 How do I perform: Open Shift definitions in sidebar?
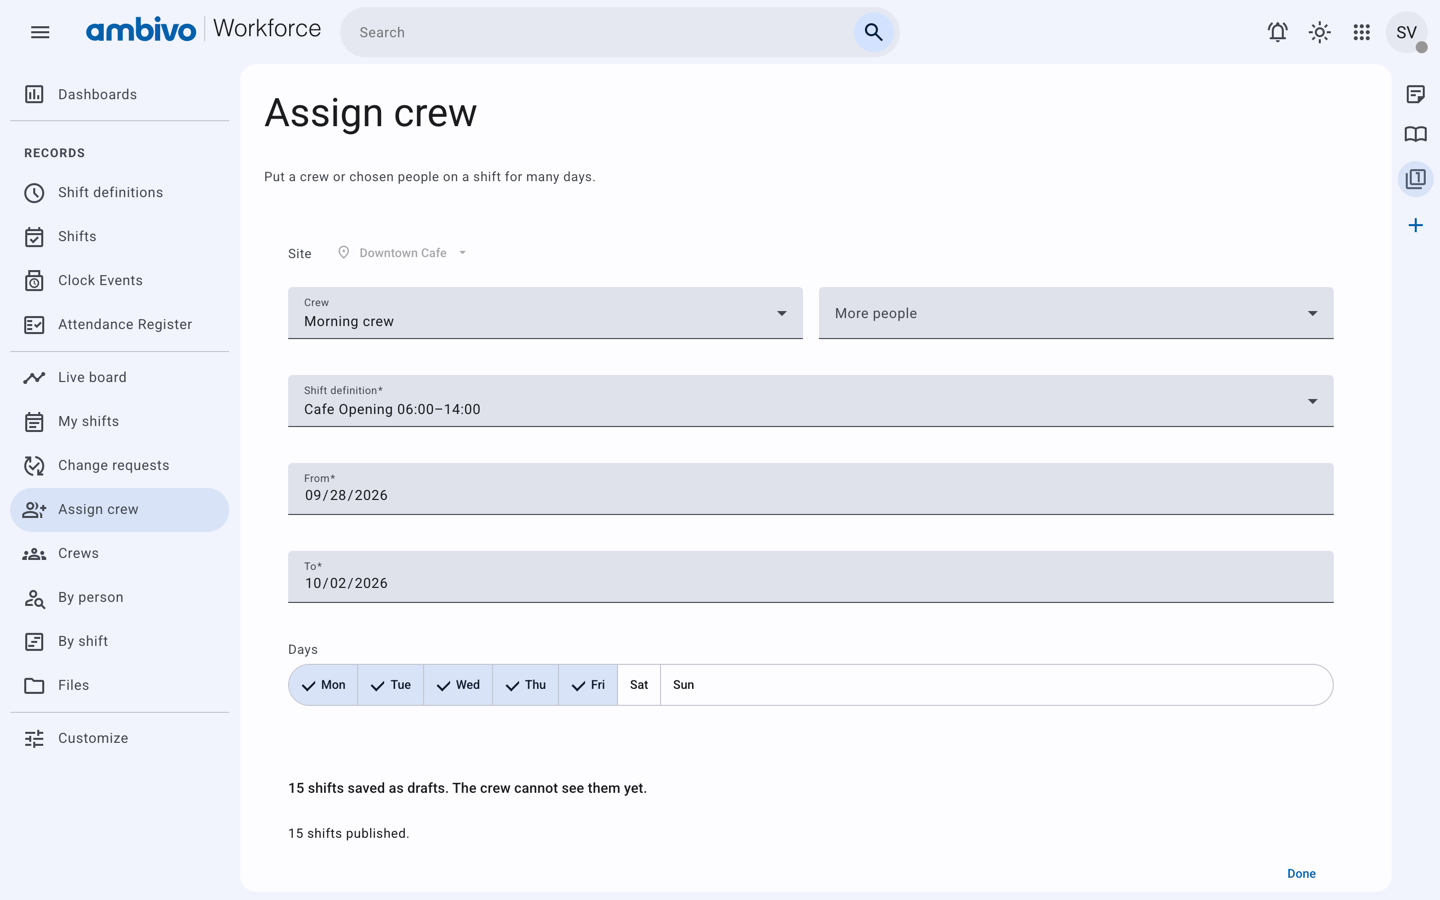[x=120, y=192]
